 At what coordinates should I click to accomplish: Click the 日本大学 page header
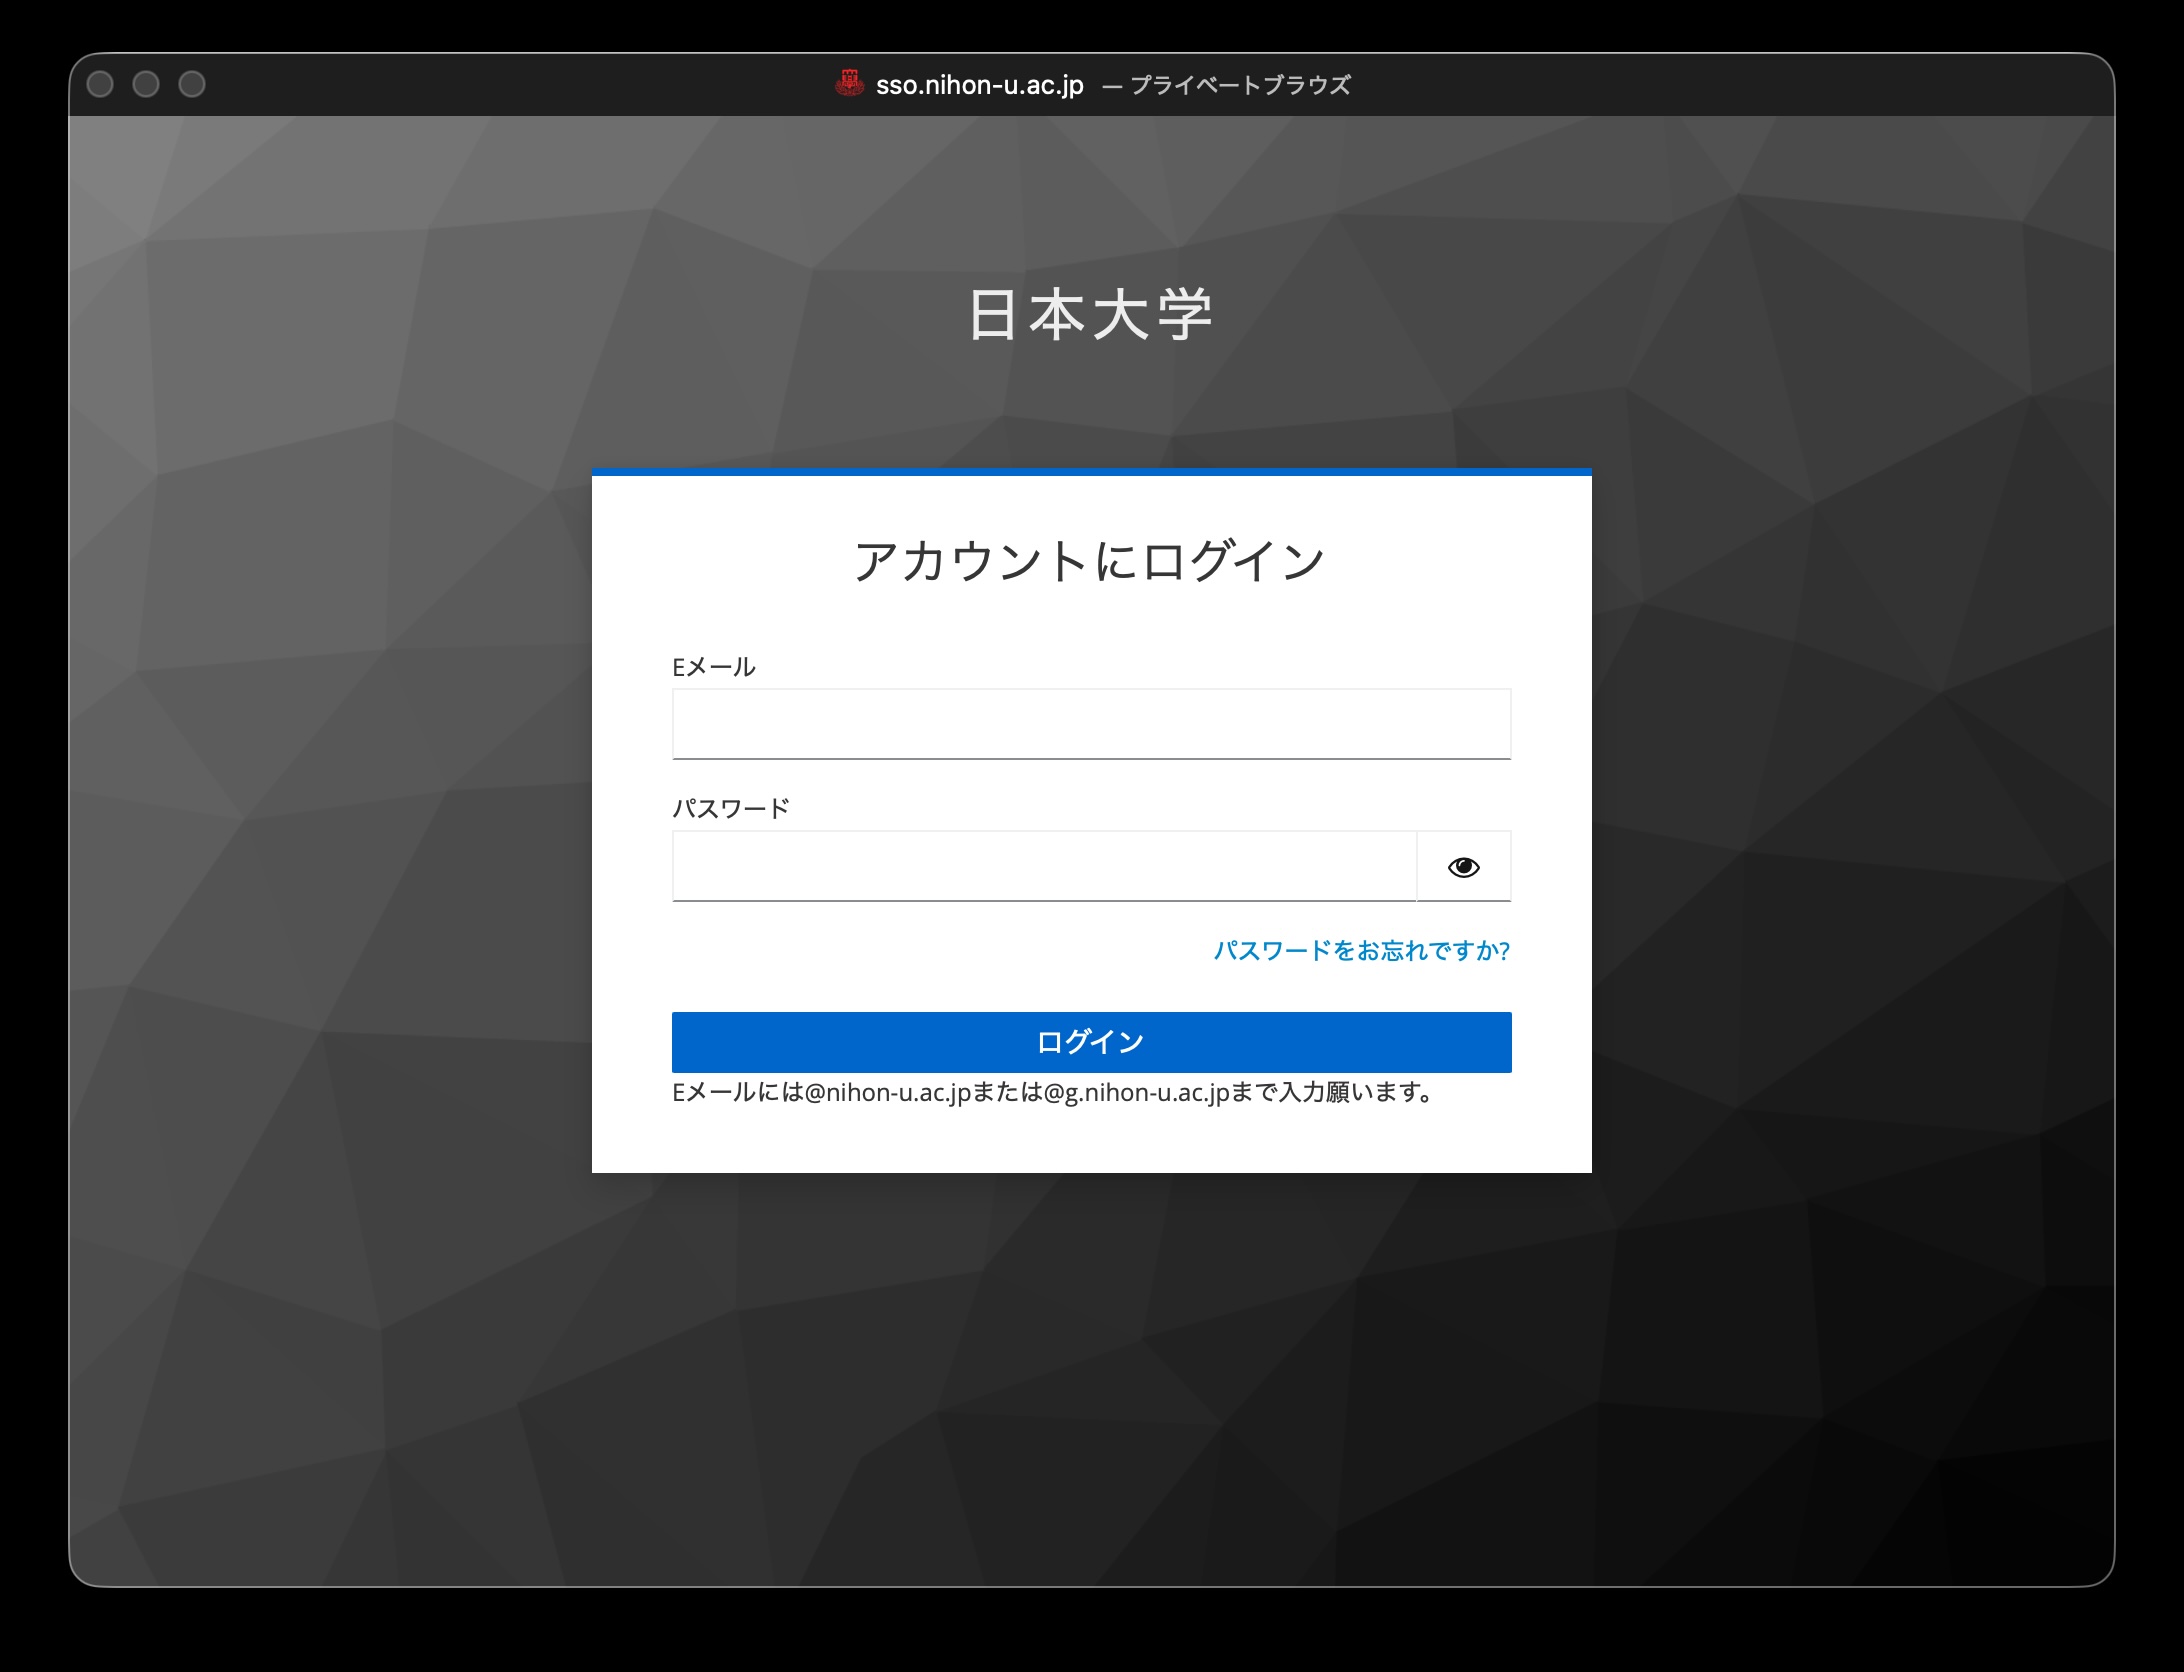tap(1090, 315)
